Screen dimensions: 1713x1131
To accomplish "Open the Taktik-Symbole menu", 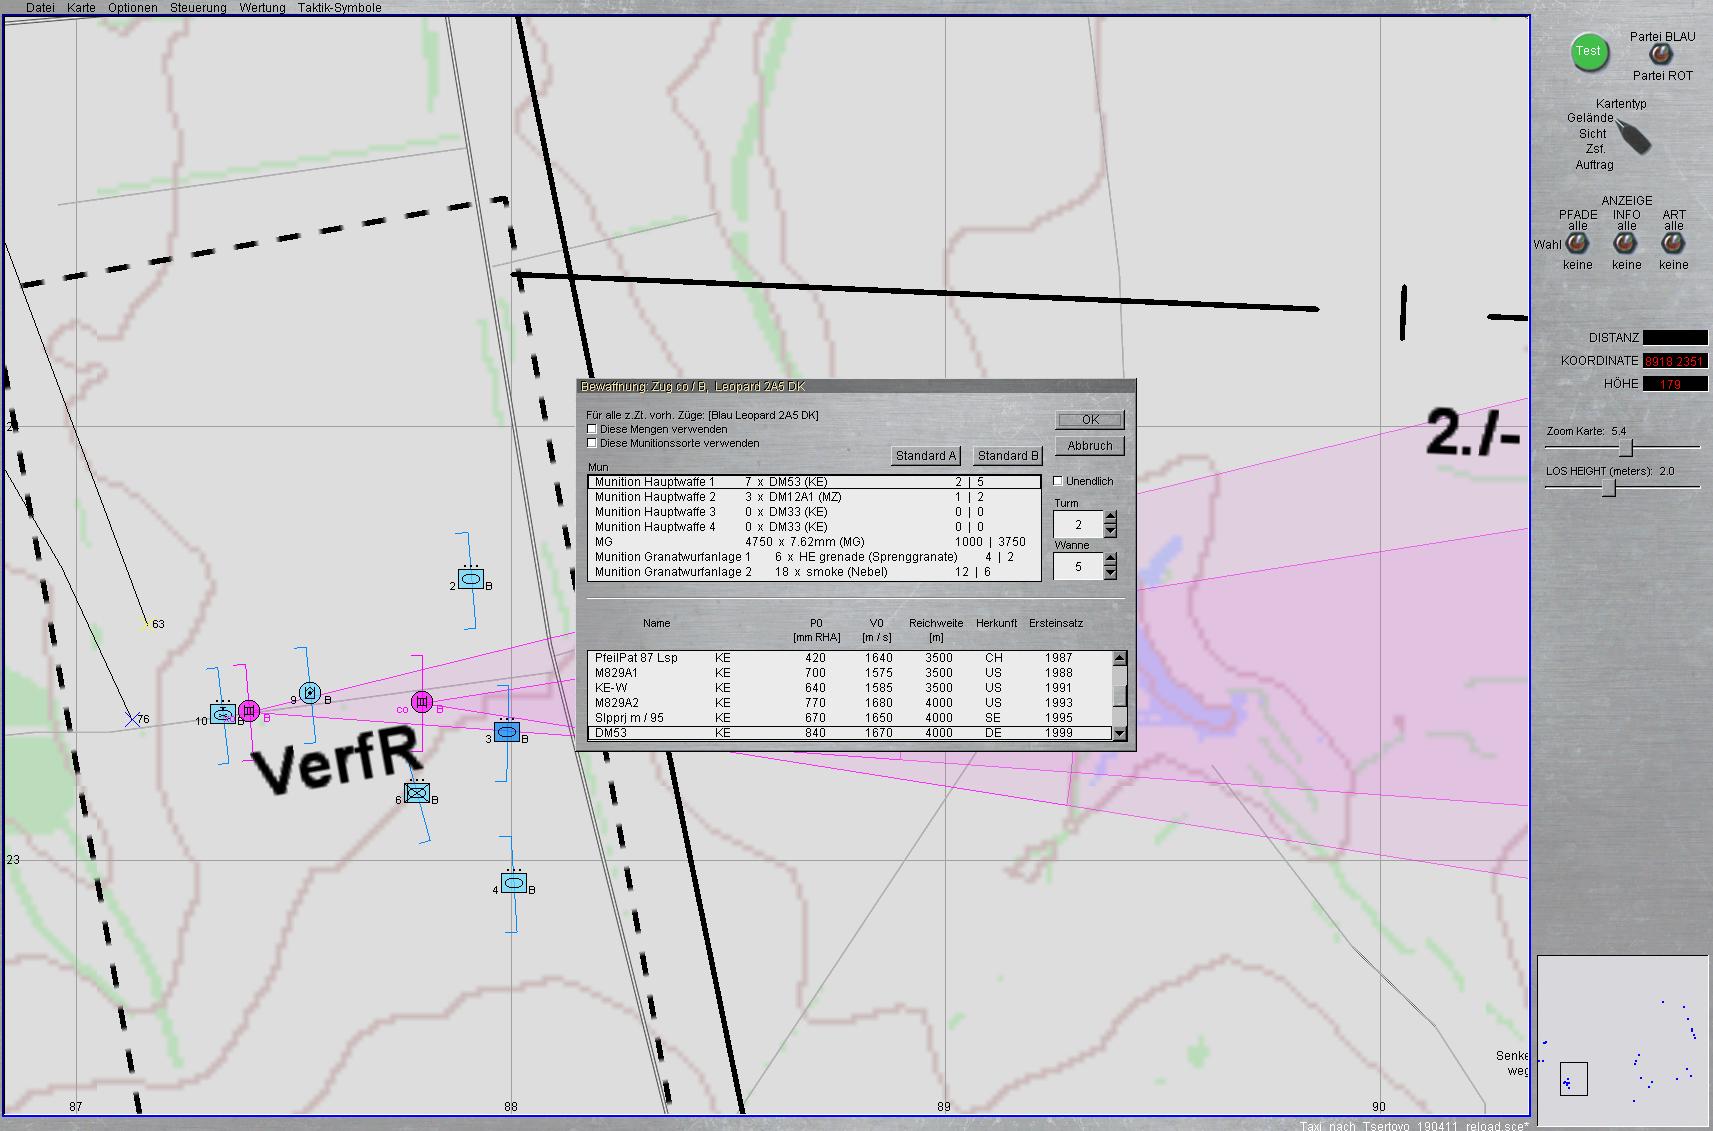I will 339,8.
